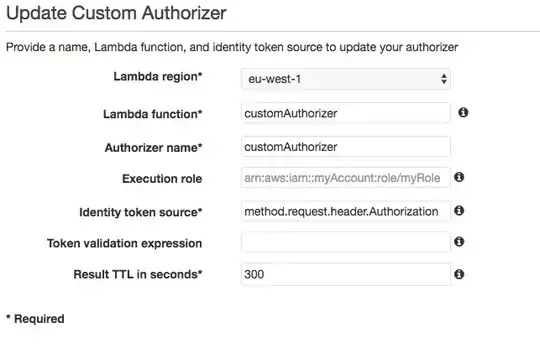Click the "Identity token source*" label
This screenshot has width=540, height=364.
coord(141,212)
